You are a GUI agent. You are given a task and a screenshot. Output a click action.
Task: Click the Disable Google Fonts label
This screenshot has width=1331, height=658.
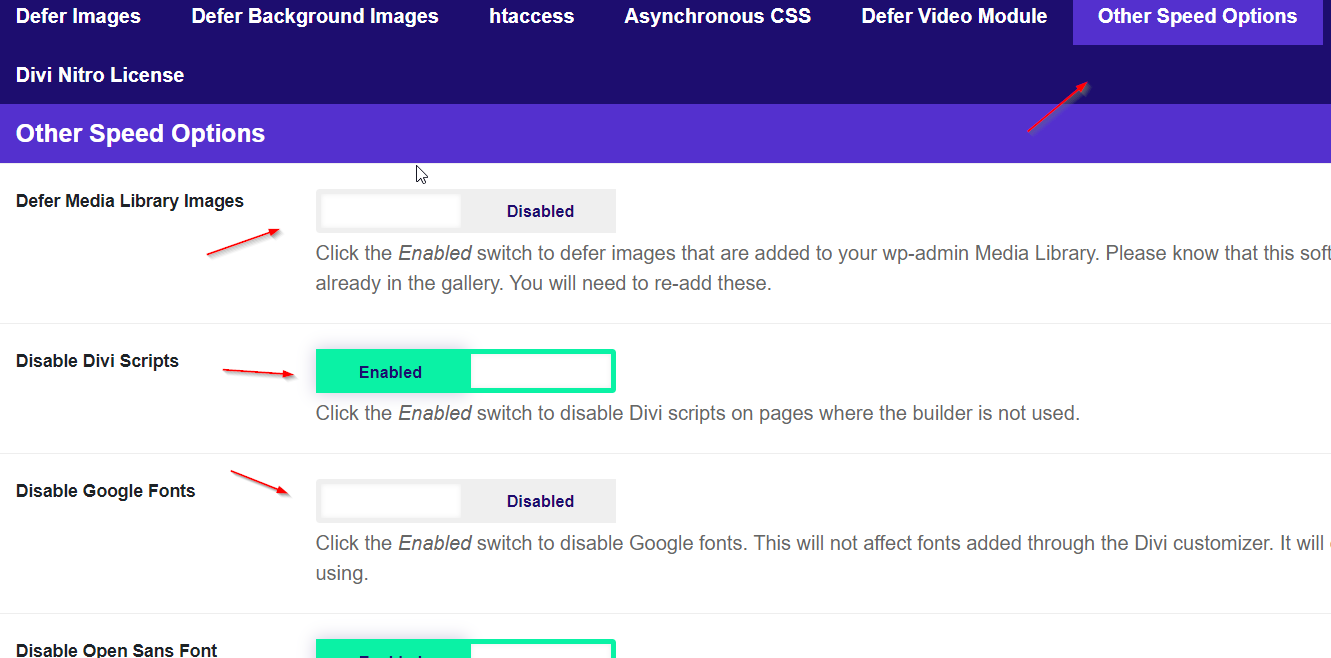point(105,490)
